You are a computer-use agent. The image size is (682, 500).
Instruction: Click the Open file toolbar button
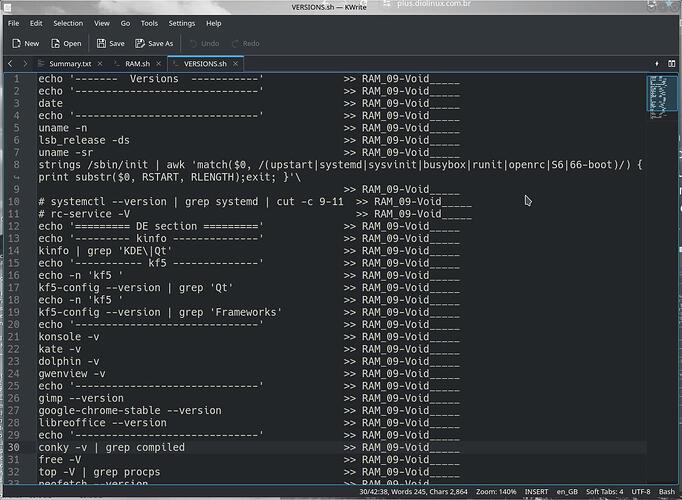click(66, 43)
